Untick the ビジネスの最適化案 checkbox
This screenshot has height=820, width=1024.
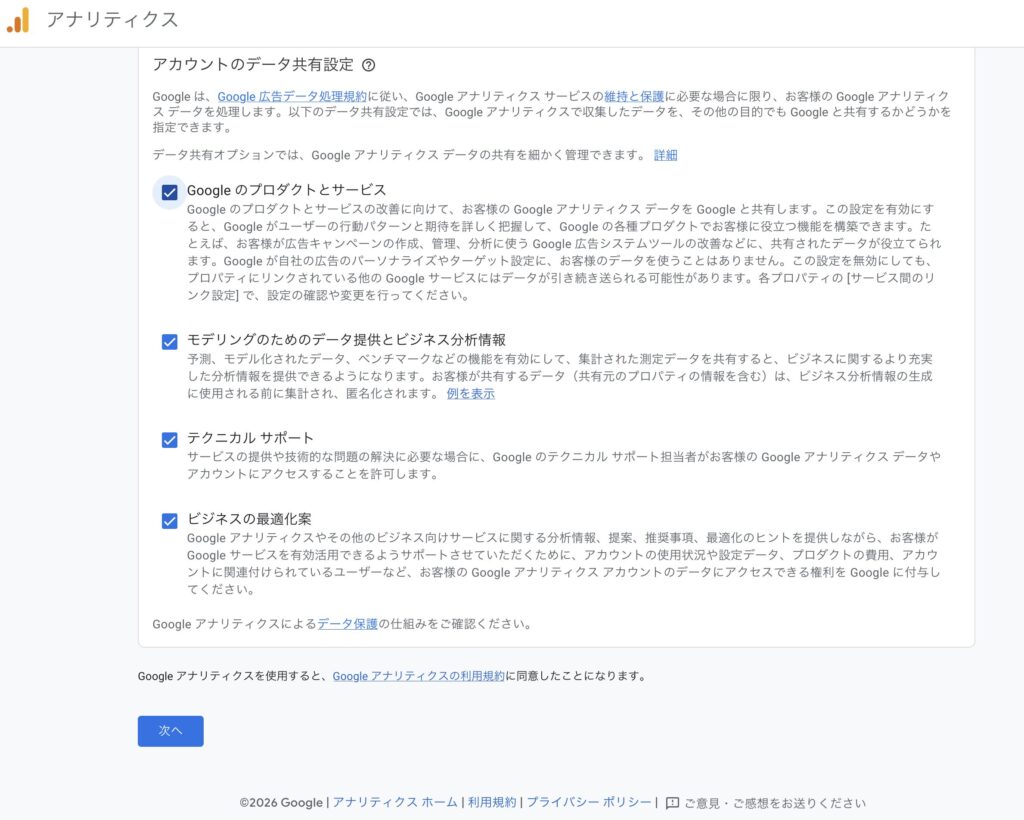170,521
